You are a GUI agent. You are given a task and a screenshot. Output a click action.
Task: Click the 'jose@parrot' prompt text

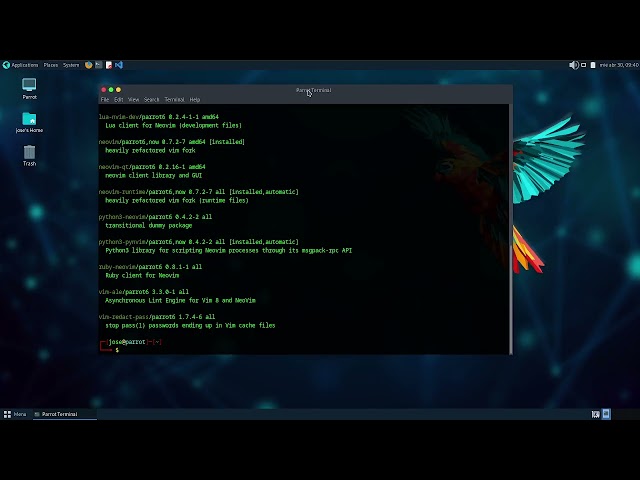(127, 342)
